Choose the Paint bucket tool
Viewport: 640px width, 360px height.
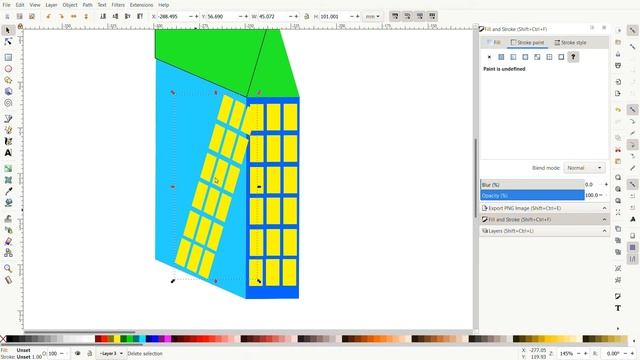(8, 202)
